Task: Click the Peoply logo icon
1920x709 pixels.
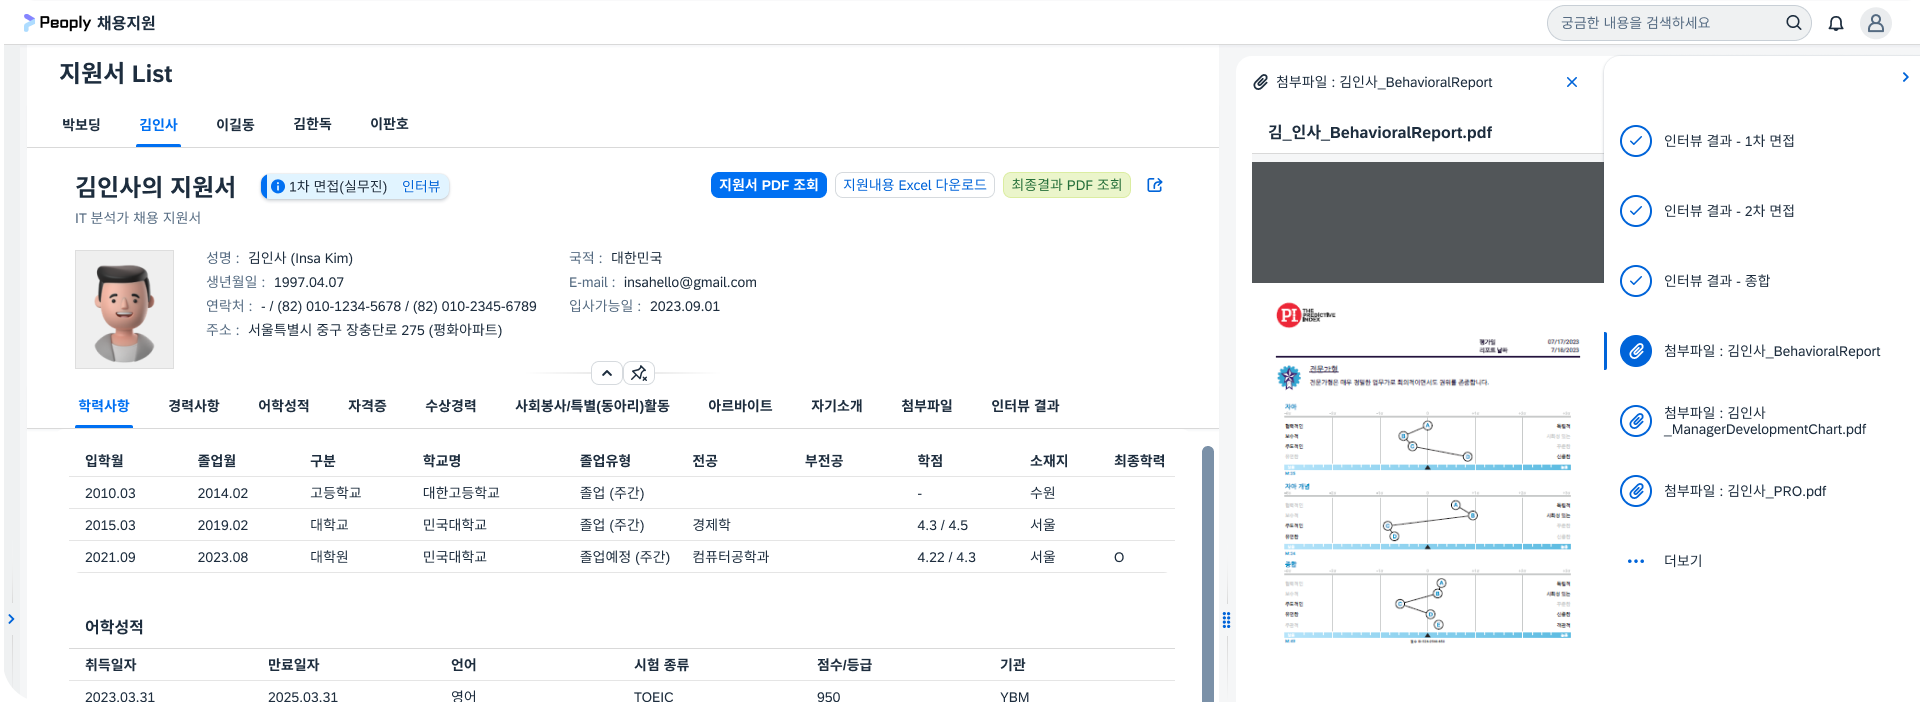Action: [28, 22]
